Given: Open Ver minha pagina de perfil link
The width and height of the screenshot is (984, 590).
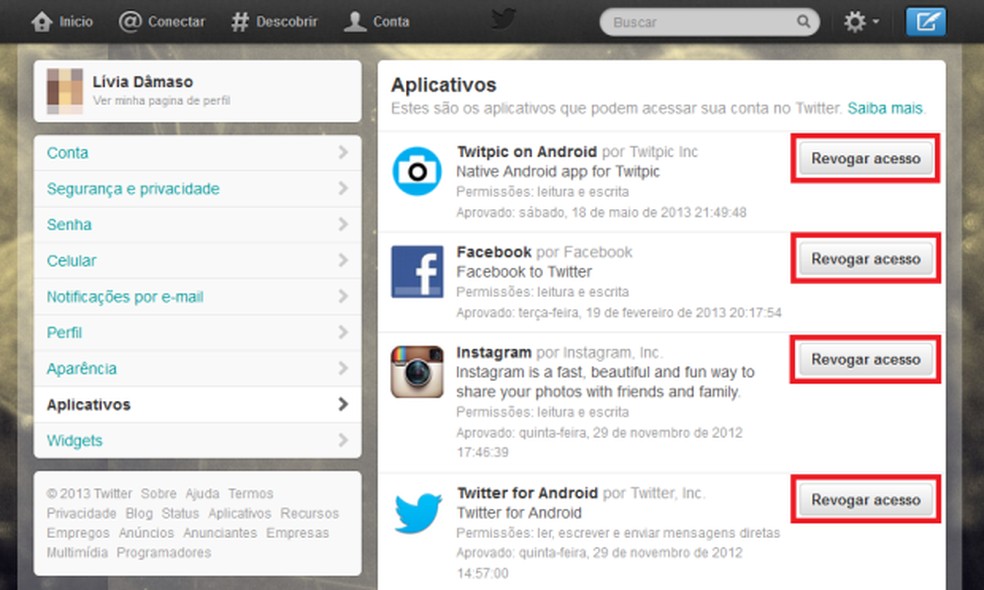Looking at the screenshot, I should (161, 100).
